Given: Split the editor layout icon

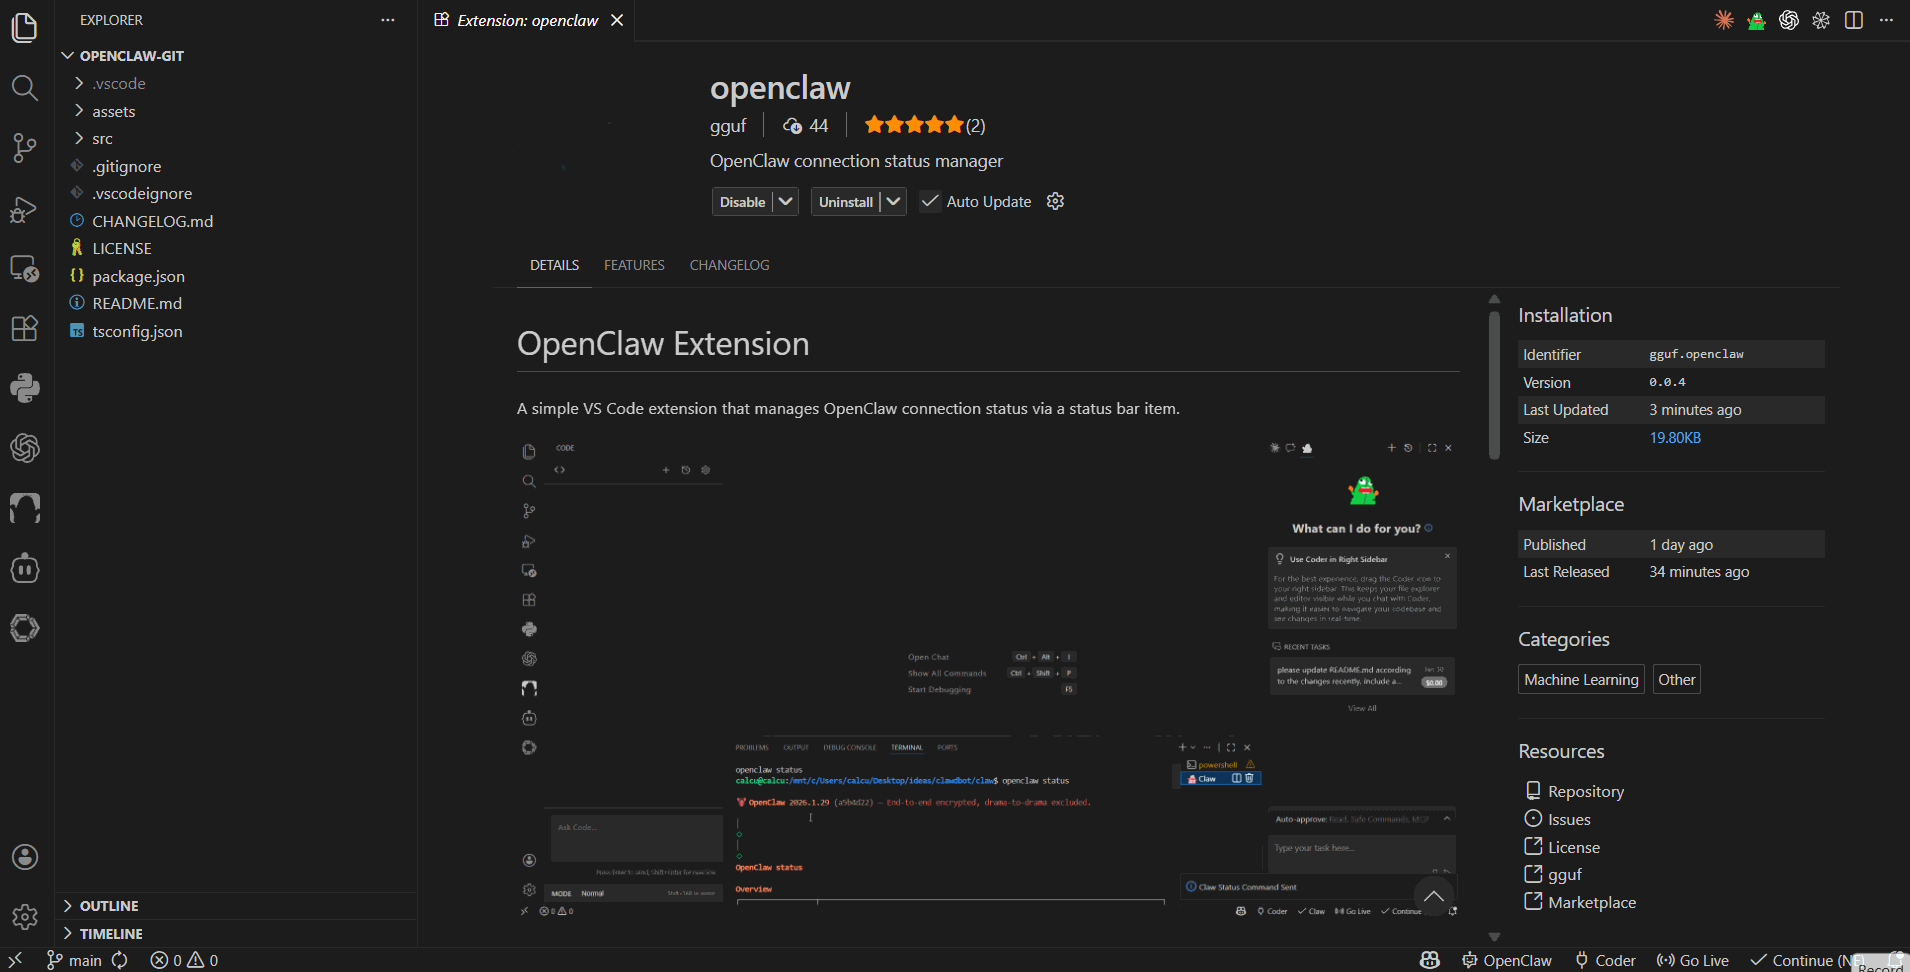Looking at the screenshot, I should [1854, 20].
